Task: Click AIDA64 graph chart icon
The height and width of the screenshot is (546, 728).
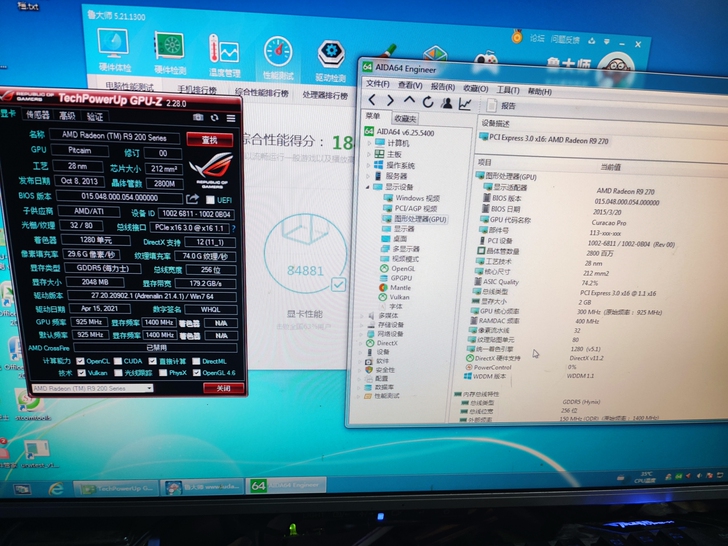Action: coord(465,104)
